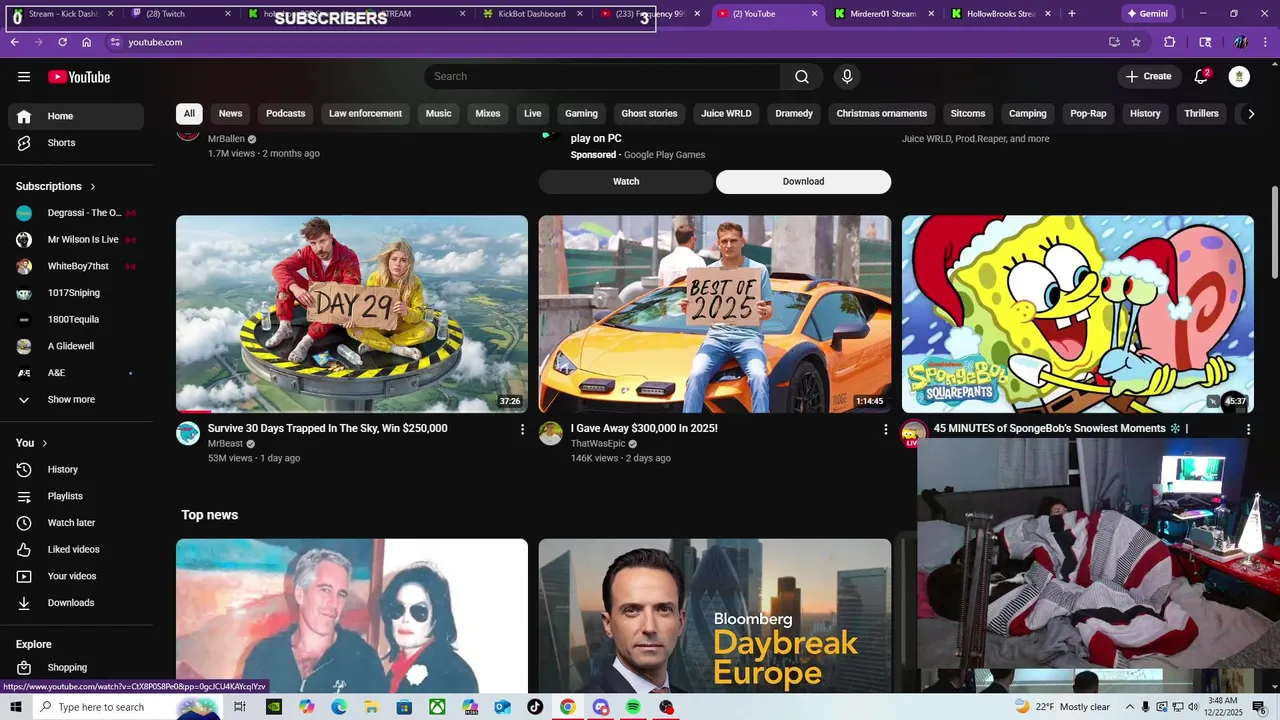Viewport: 1280px width, 720px height.
Task: Open more options for the MrBeast video
Action: pos(522,429)
